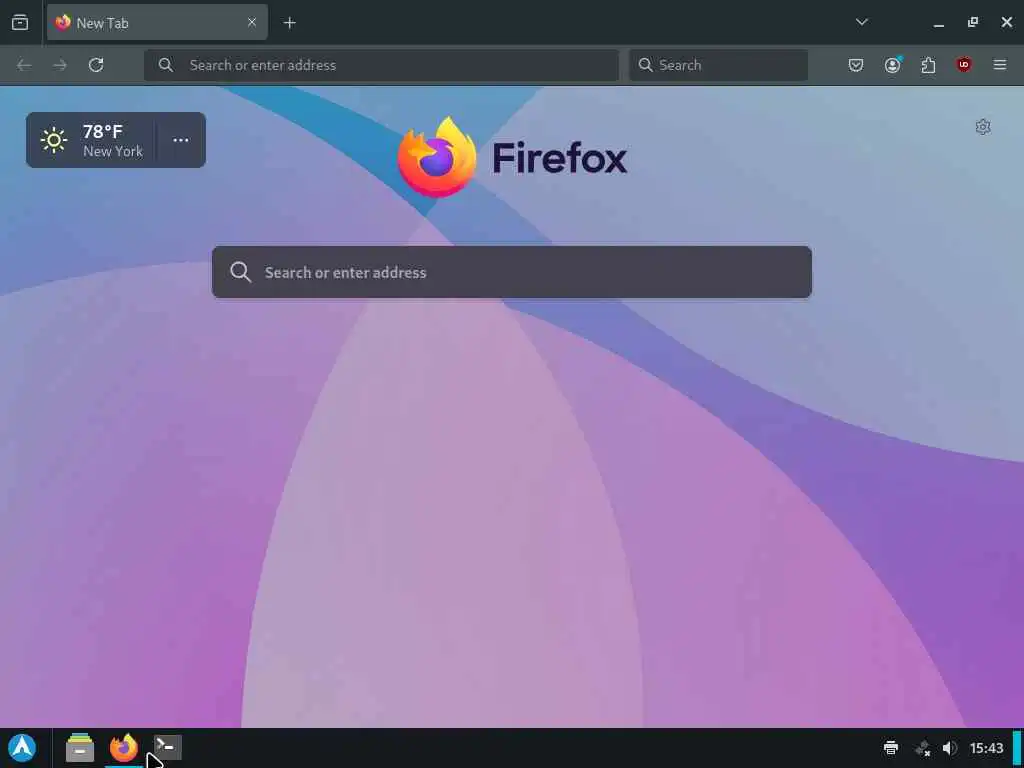Open Save to Pocket icon
The height and width of the screenshot is (768, 1024).
(x=856, y=65)
